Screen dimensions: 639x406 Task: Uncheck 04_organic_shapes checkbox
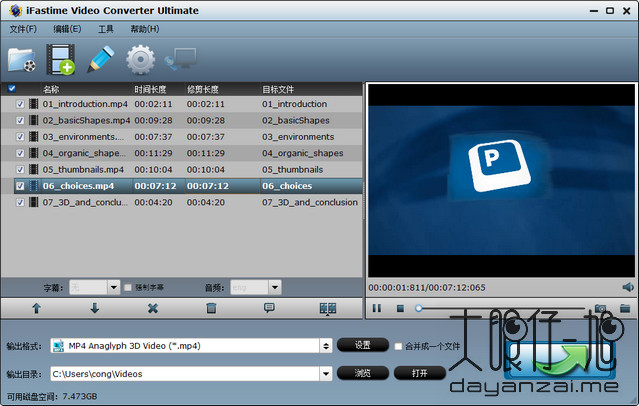coord(20,153)
